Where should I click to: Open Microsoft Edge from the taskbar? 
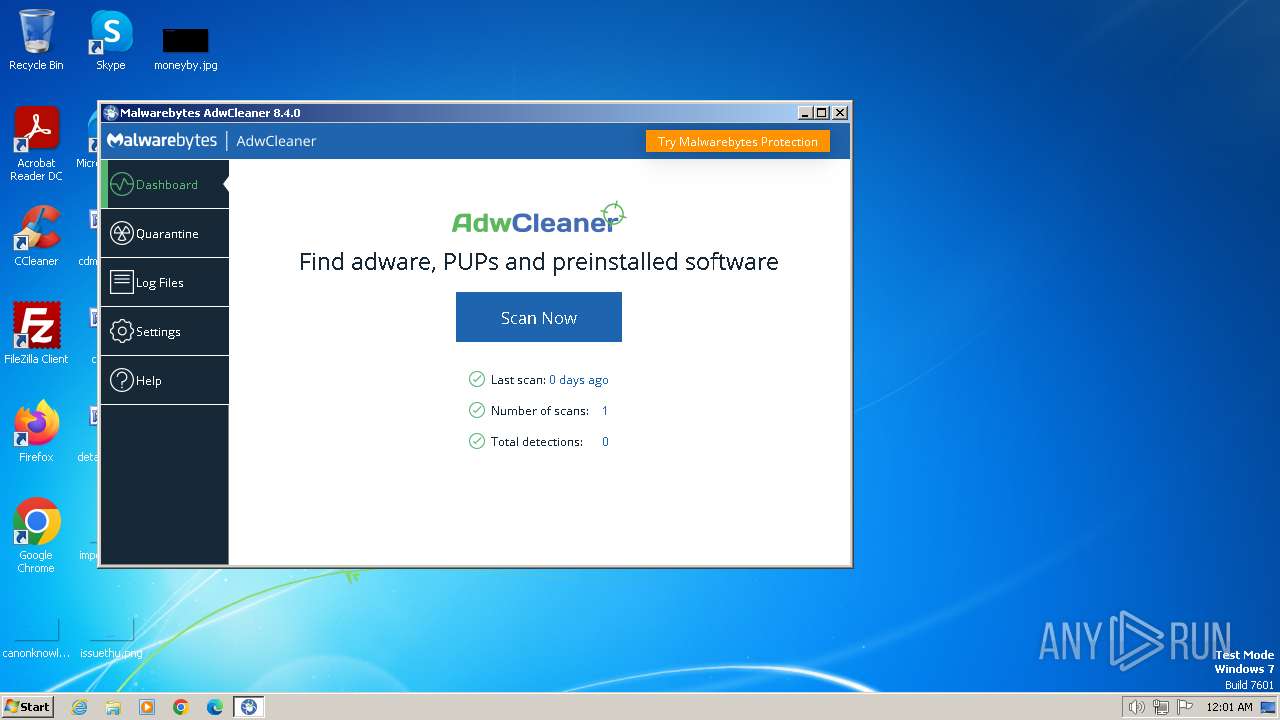[x=215, y=707]
